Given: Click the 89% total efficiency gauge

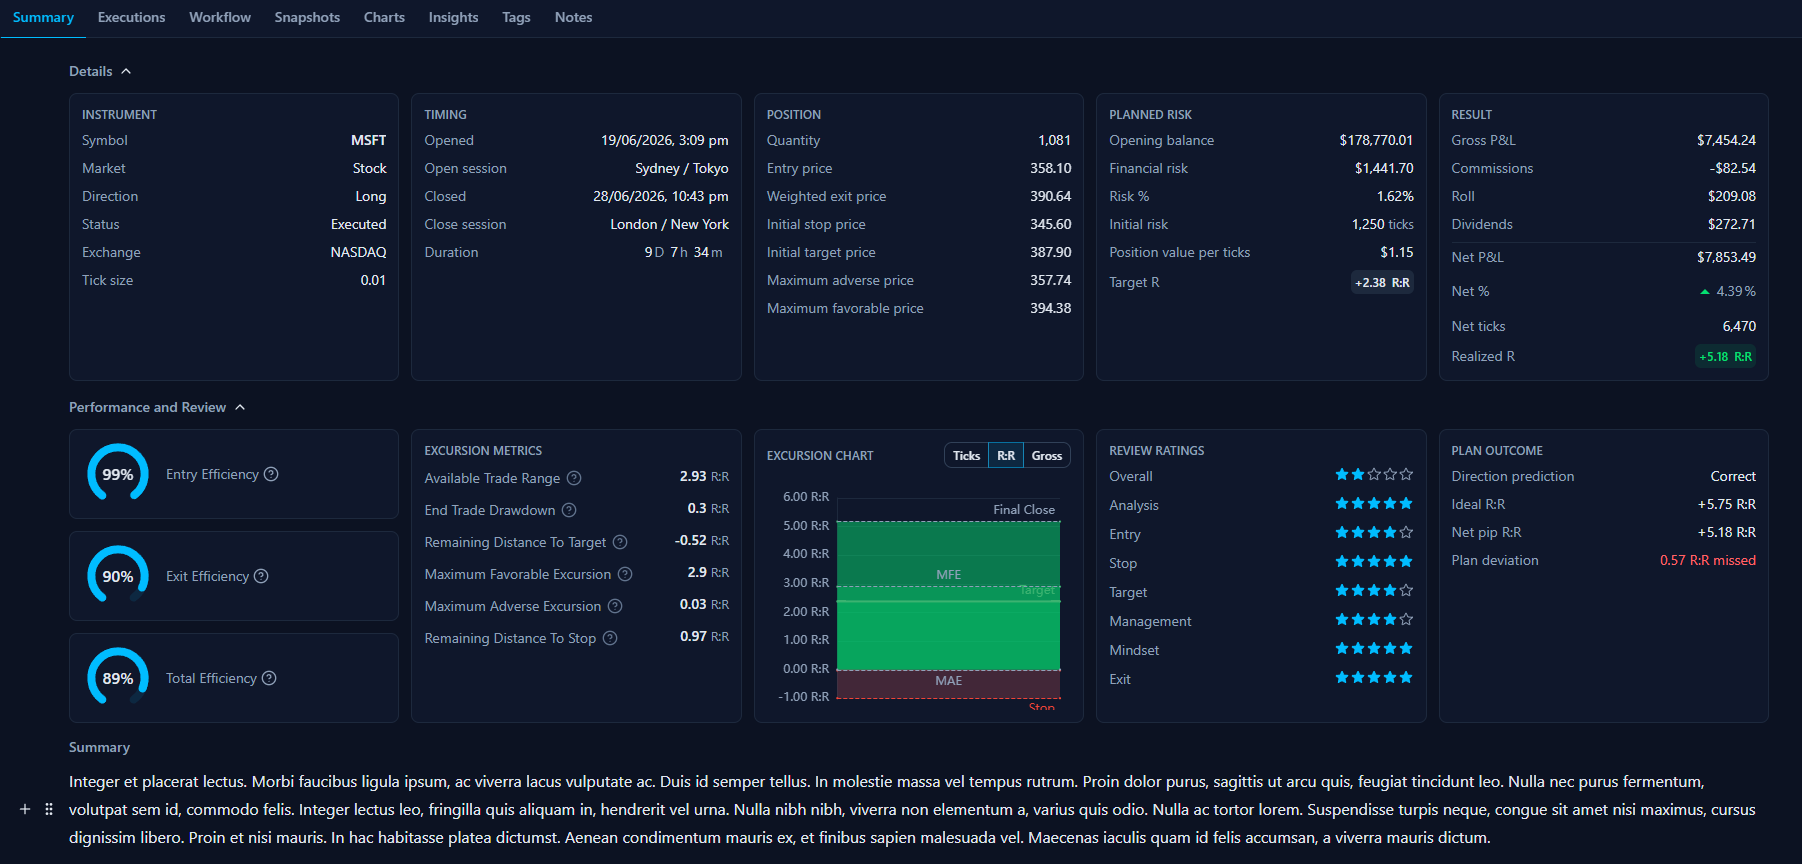Looking at the screenshot, I should (118, 678).
